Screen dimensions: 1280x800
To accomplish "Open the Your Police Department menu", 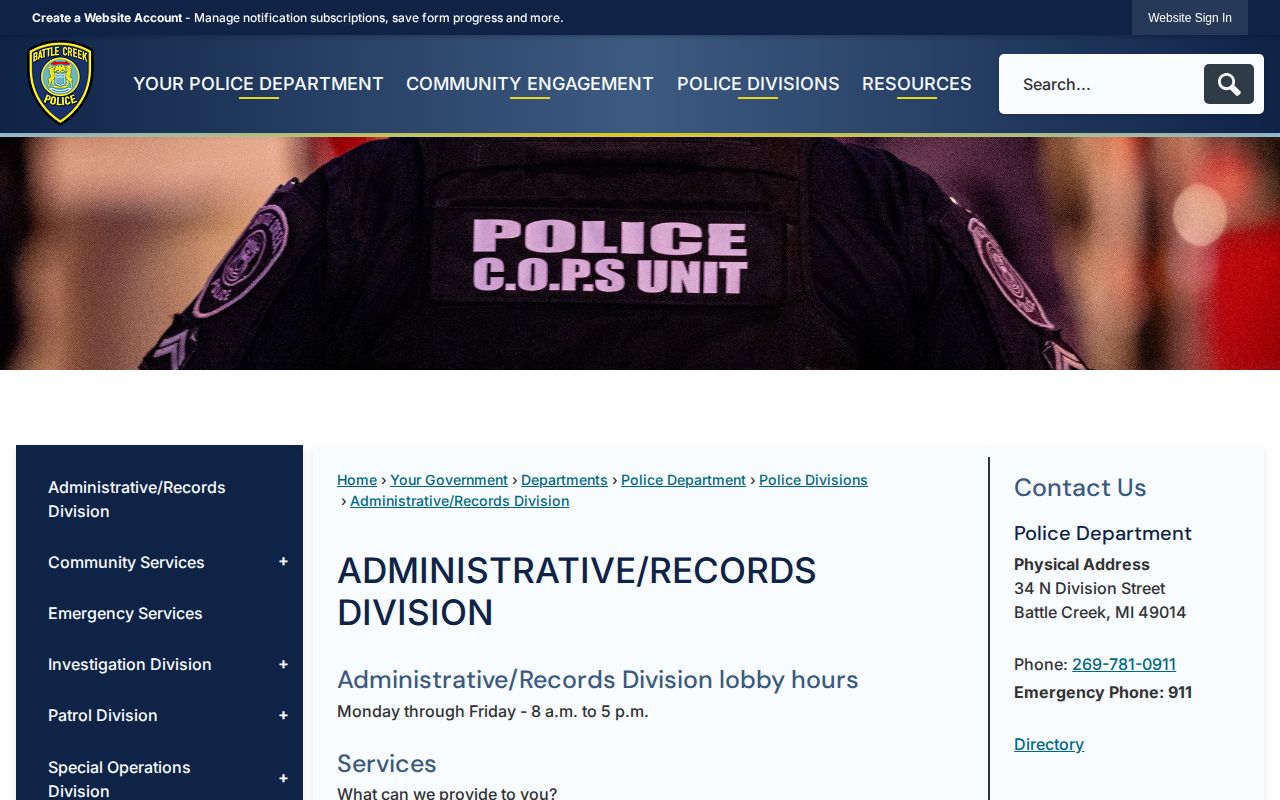I will (x=258, y=84).
